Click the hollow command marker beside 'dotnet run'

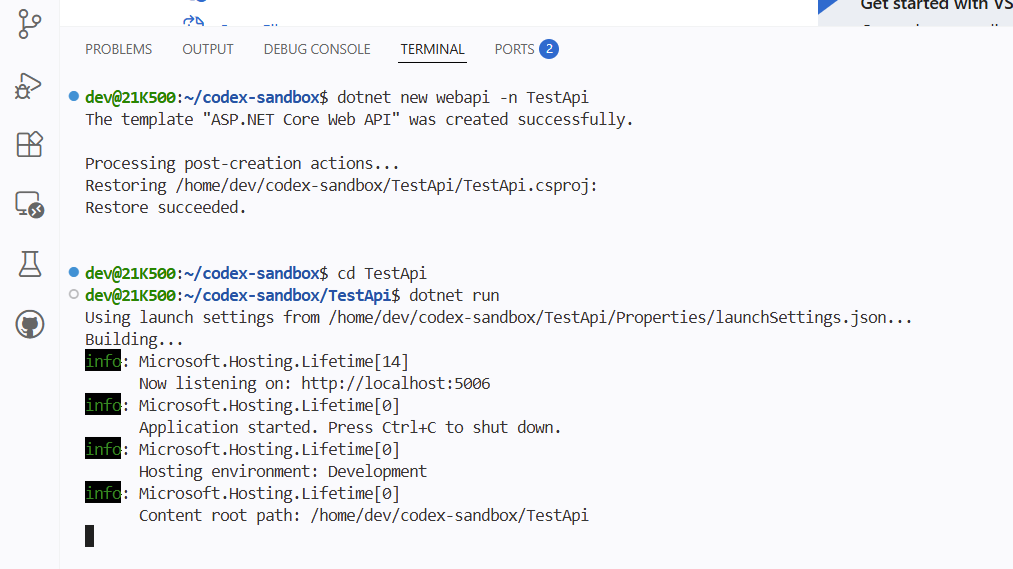[74, 295]
